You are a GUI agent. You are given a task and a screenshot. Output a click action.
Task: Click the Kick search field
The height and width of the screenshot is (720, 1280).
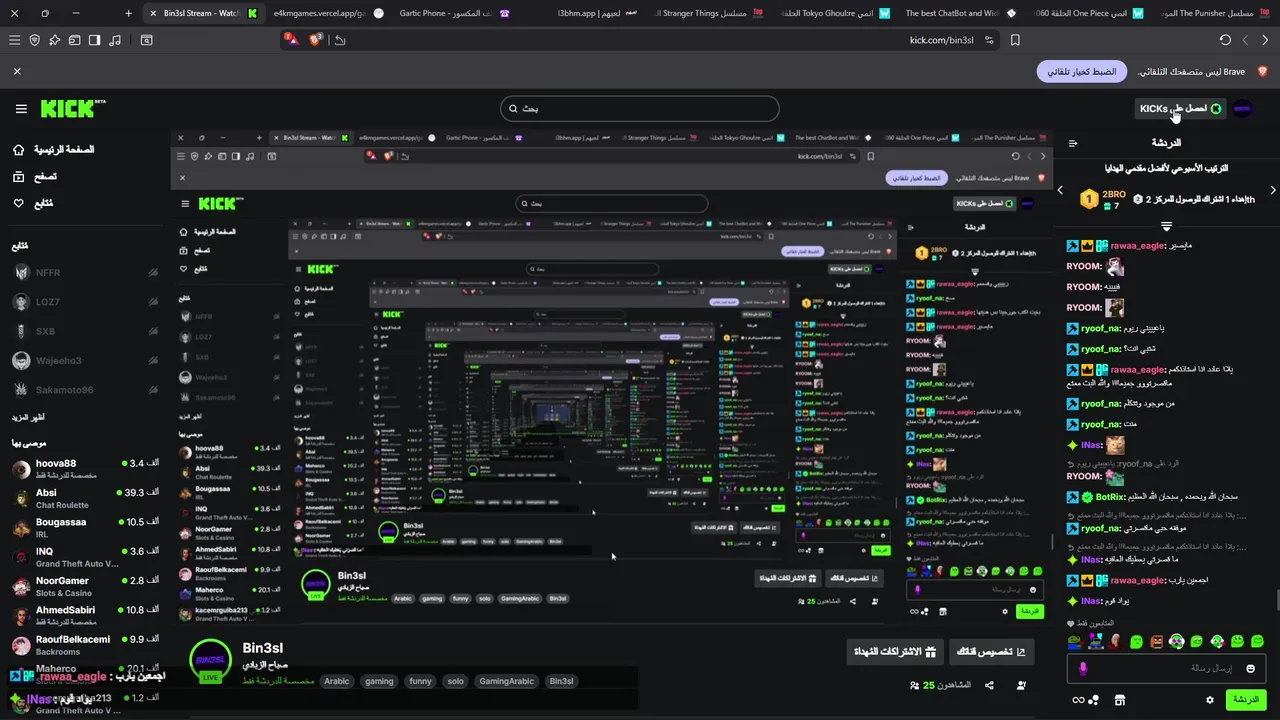(640, 108)
